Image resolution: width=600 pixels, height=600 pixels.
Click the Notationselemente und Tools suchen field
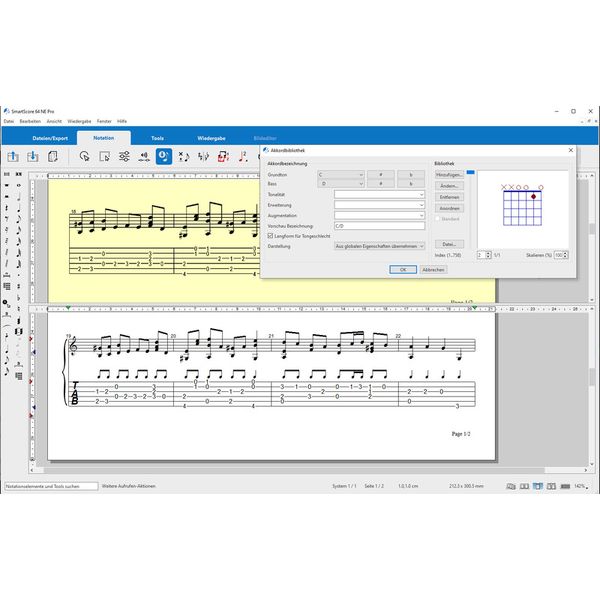(x=51, y=486)
